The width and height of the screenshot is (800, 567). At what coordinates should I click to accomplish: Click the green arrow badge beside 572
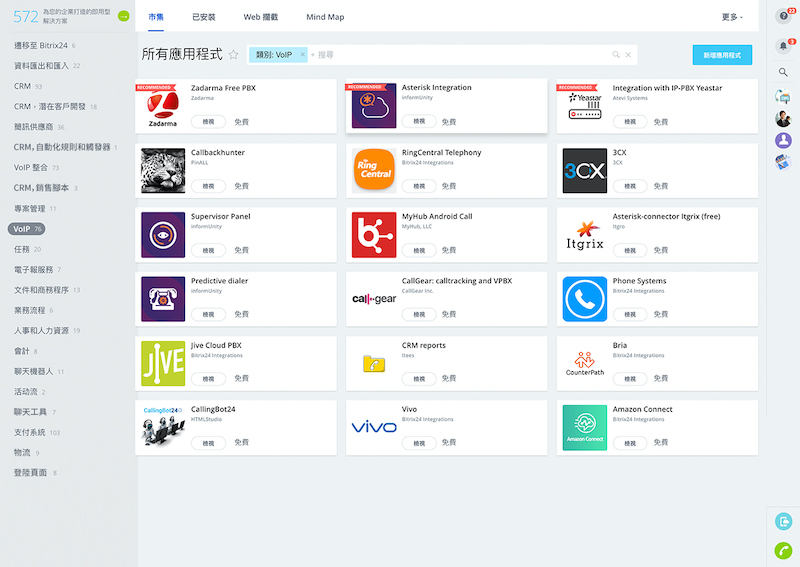[x=123, y=16]
